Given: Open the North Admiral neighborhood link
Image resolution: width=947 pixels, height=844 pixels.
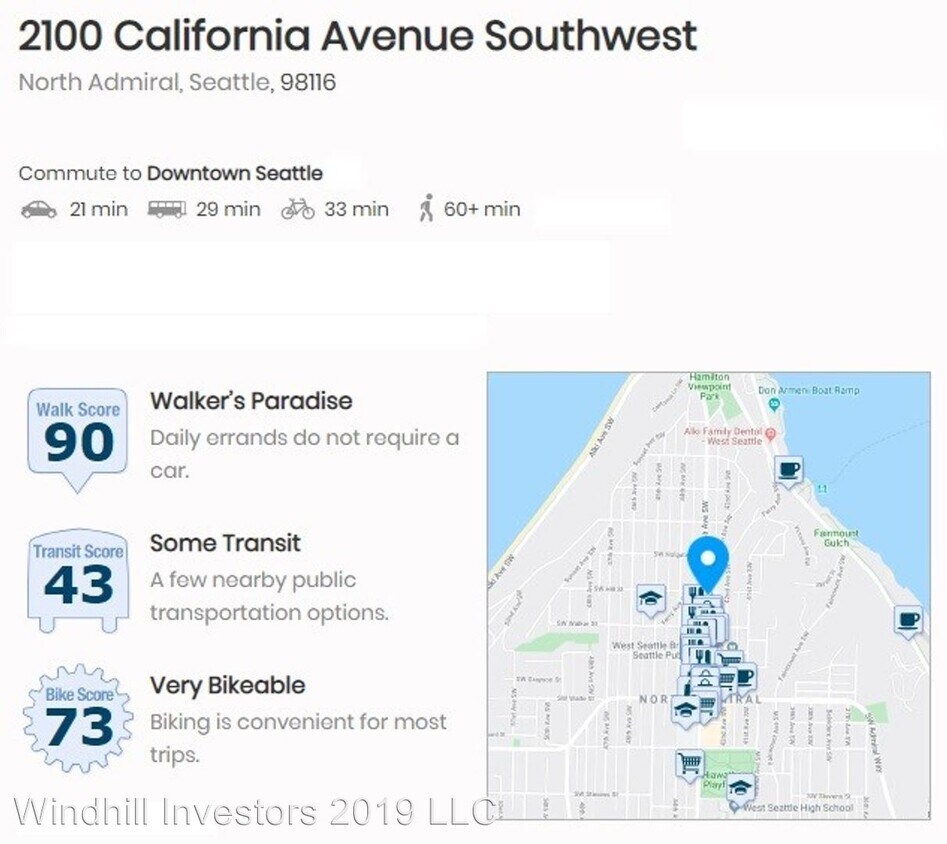Looking at the screenshot, I should tap(97, 82).
